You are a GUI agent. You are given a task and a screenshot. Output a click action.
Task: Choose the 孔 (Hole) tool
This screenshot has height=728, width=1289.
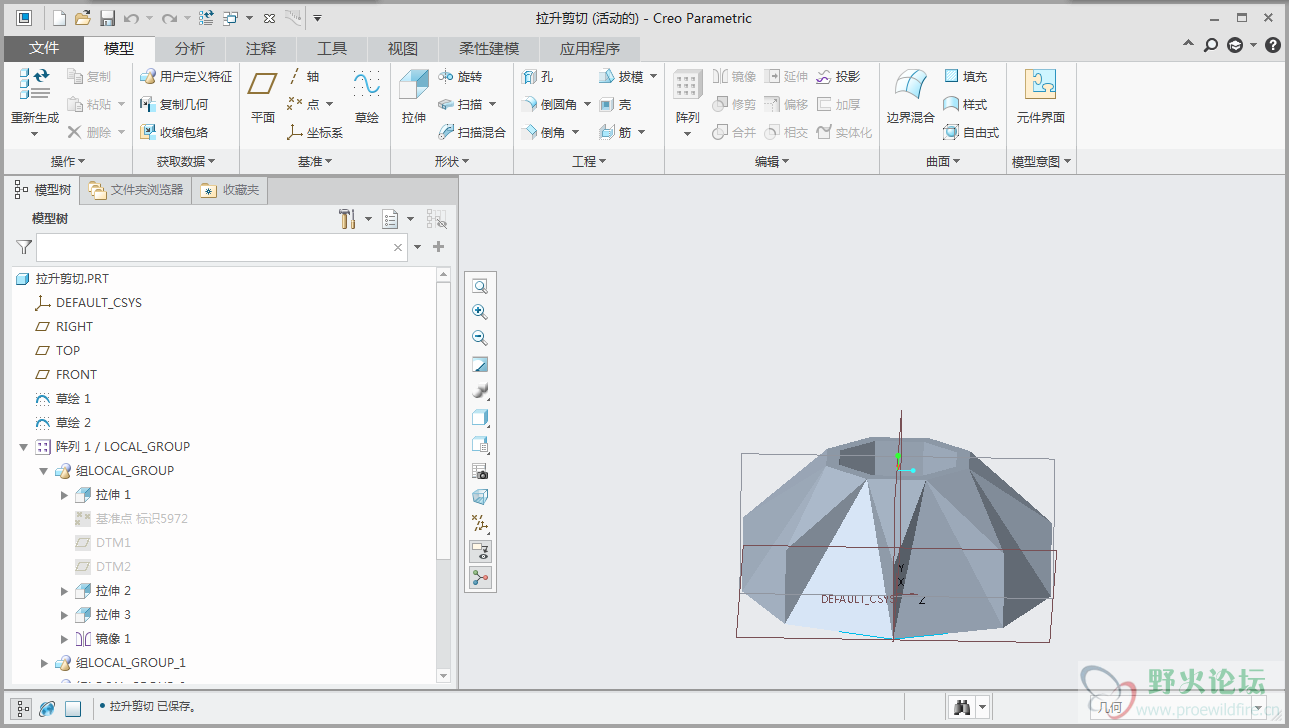point(537,77)
